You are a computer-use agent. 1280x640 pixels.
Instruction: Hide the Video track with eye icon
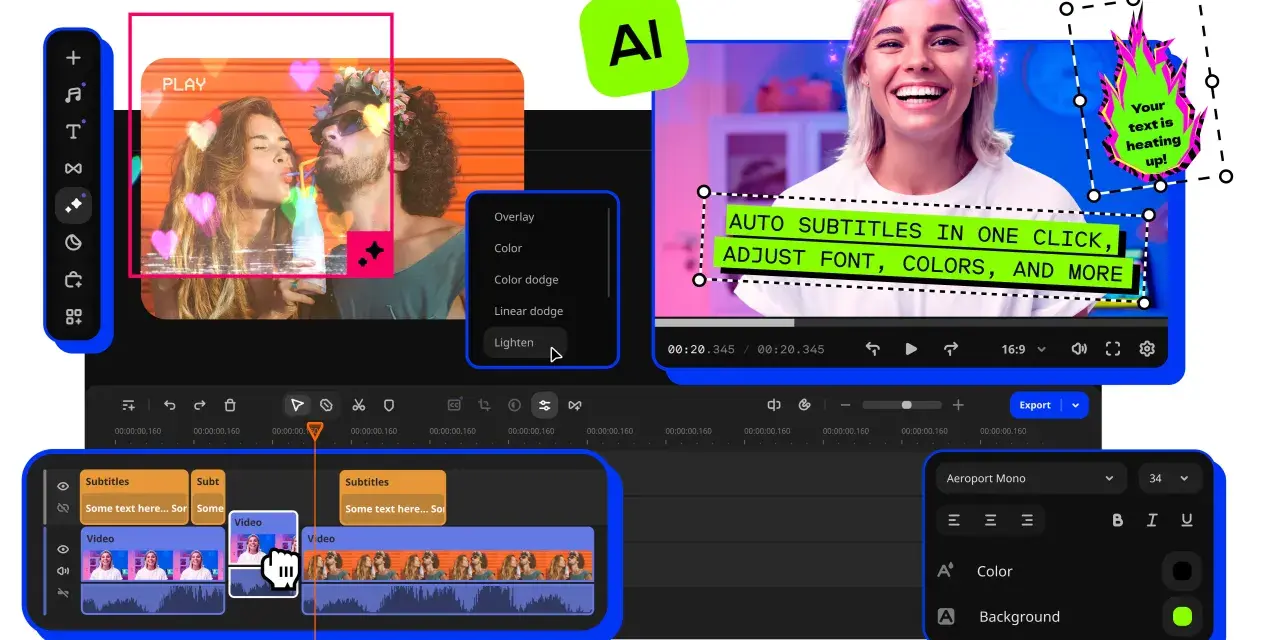click(x=63, y=549)
